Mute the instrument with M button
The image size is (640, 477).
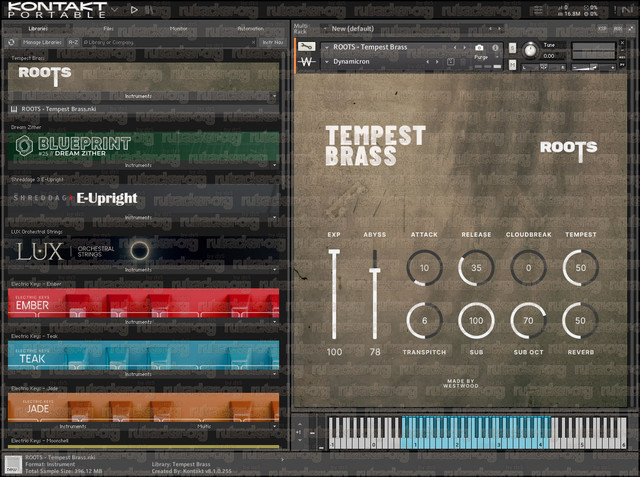(512, 64)
